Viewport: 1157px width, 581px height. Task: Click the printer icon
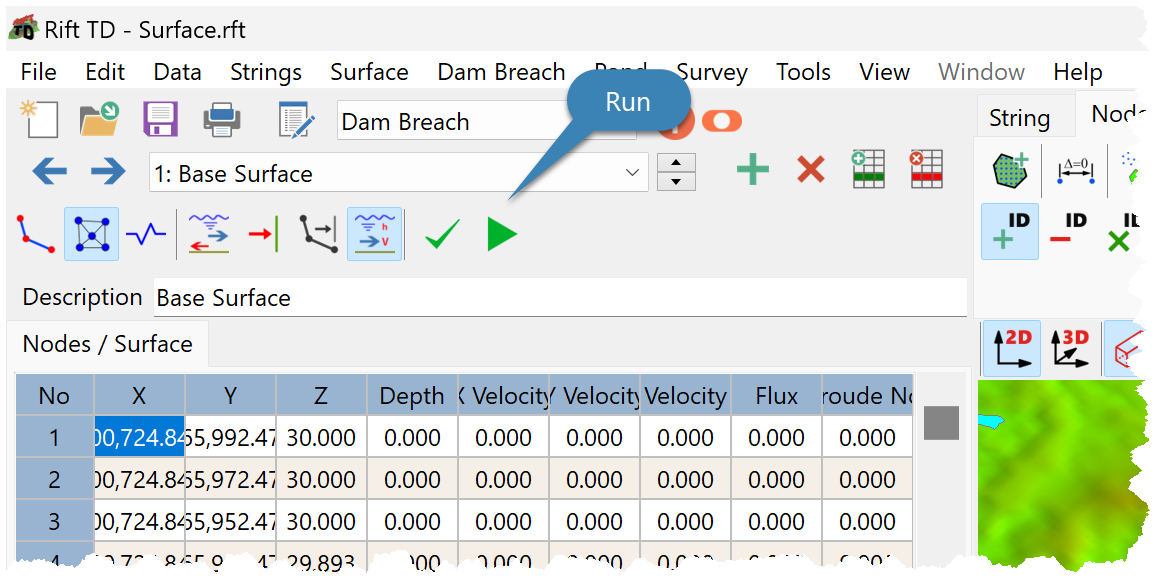tap(221, 120)
